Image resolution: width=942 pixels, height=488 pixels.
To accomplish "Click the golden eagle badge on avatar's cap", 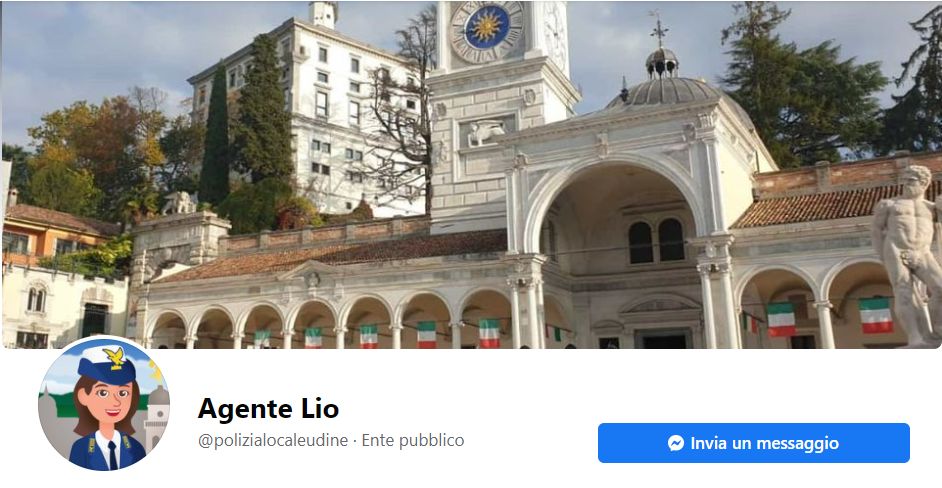I will coord(114,358).
